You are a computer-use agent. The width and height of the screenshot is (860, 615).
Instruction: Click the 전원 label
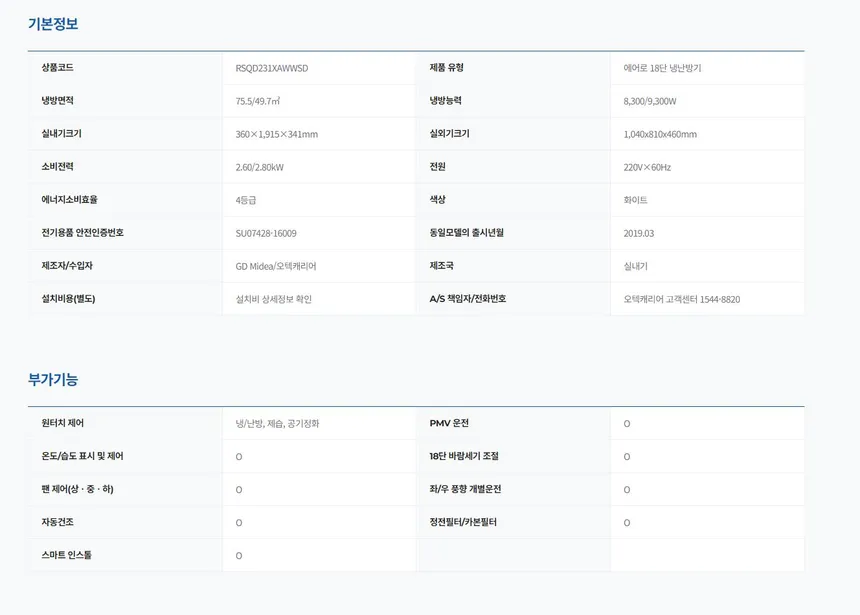pos(438,166)
